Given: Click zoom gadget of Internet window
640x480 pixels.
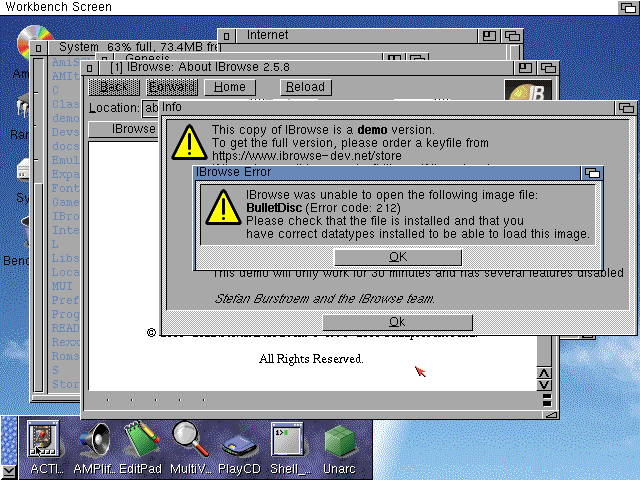Looking at the screenshot, I should 489,36.
